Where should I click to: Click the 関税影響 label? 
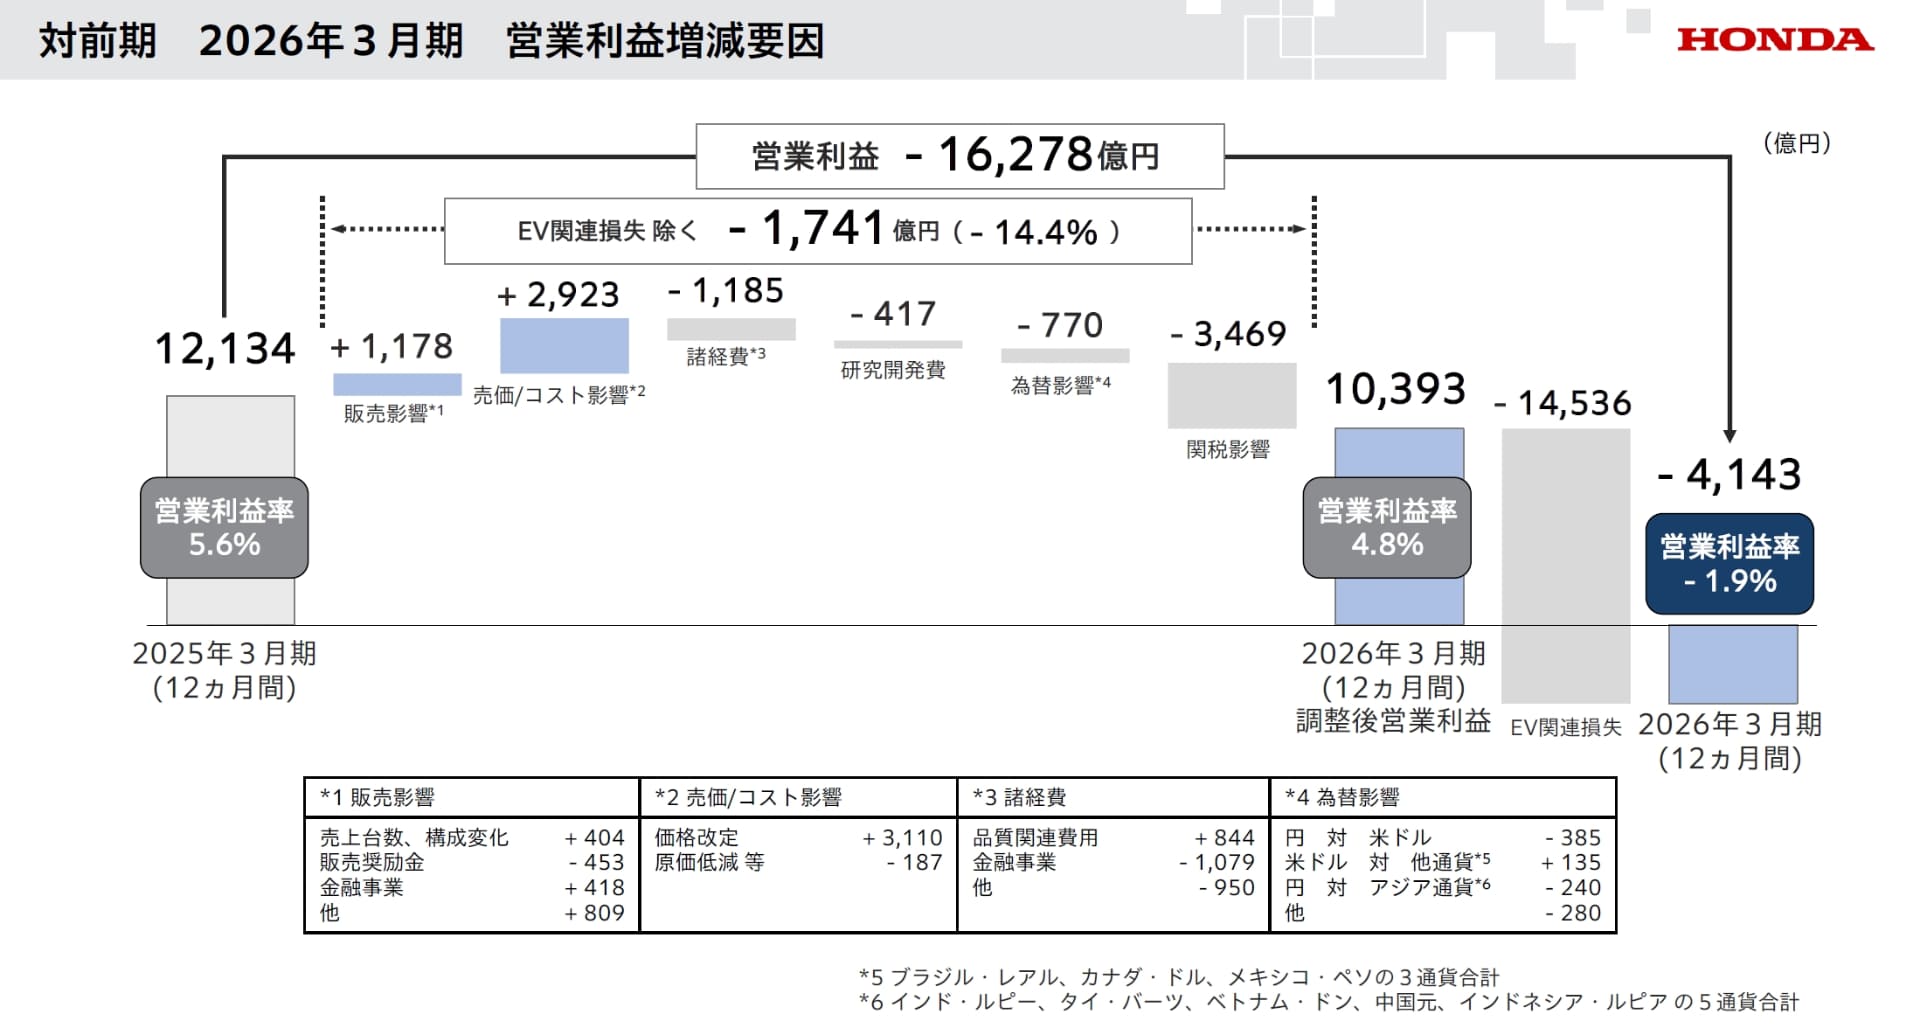[1228, 450]
